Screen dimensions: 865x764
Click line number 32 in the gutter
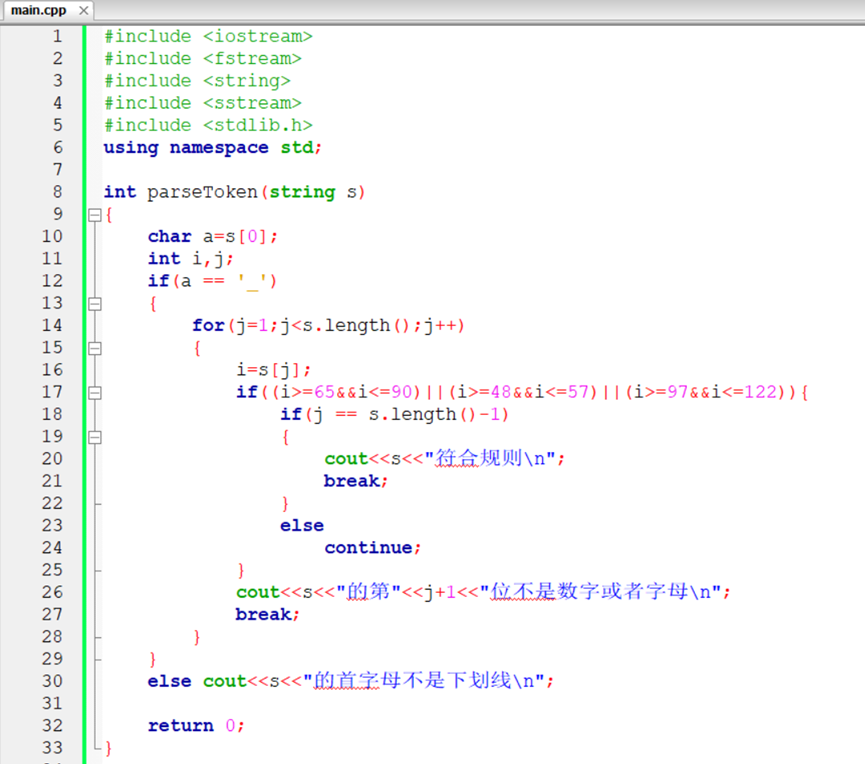point(52,725)
